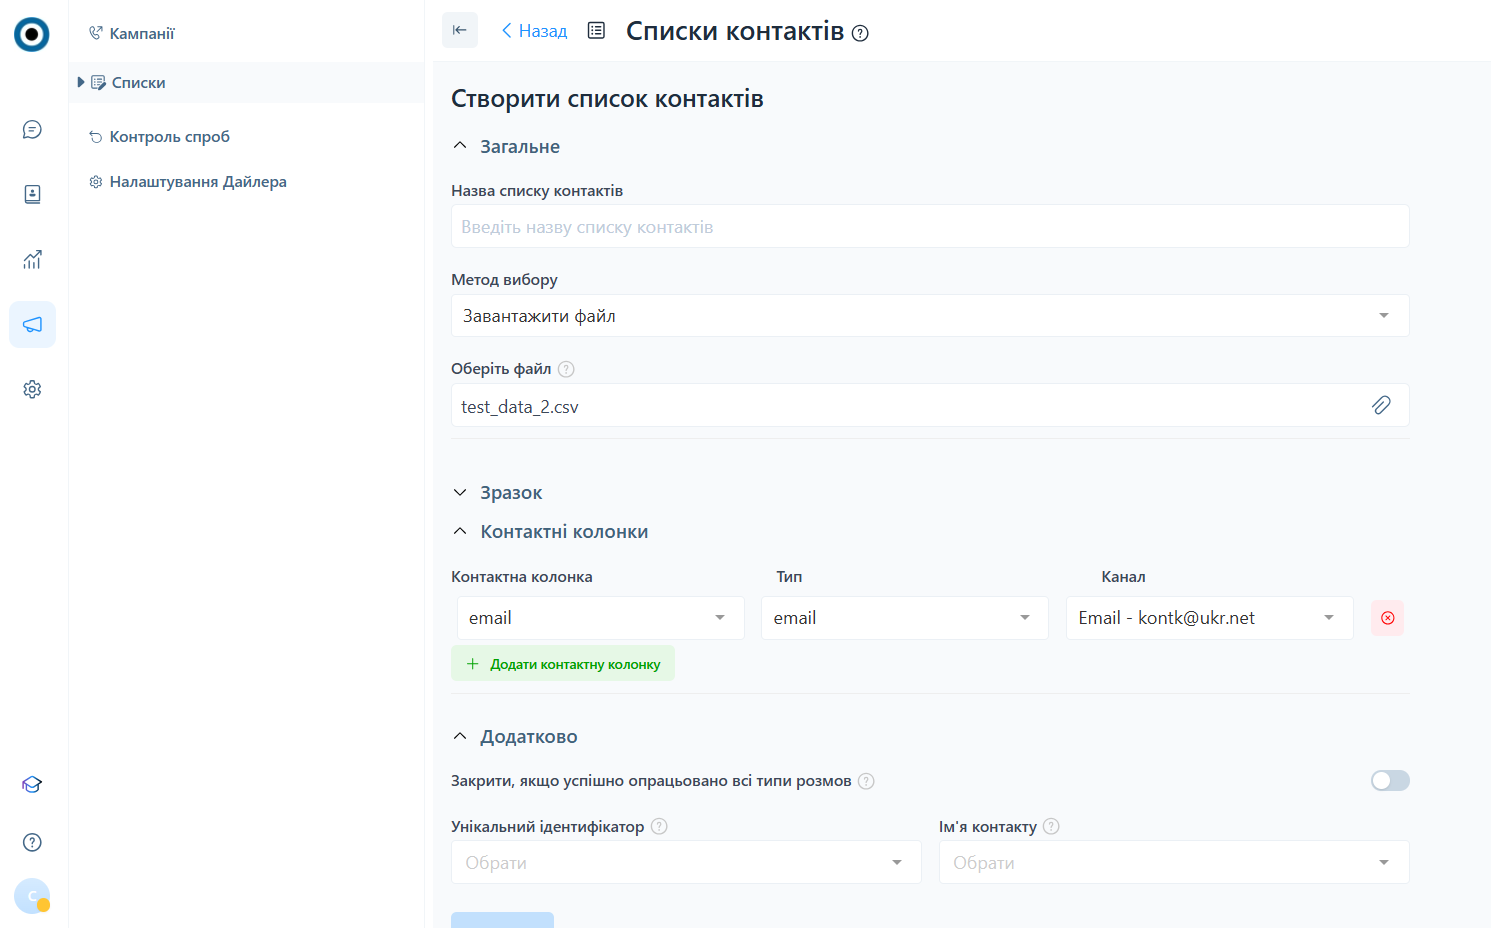Open the graduation cap learning icon
Image resolution: width=1491 pixels, height=928 pixels.
tap(32, 785)
